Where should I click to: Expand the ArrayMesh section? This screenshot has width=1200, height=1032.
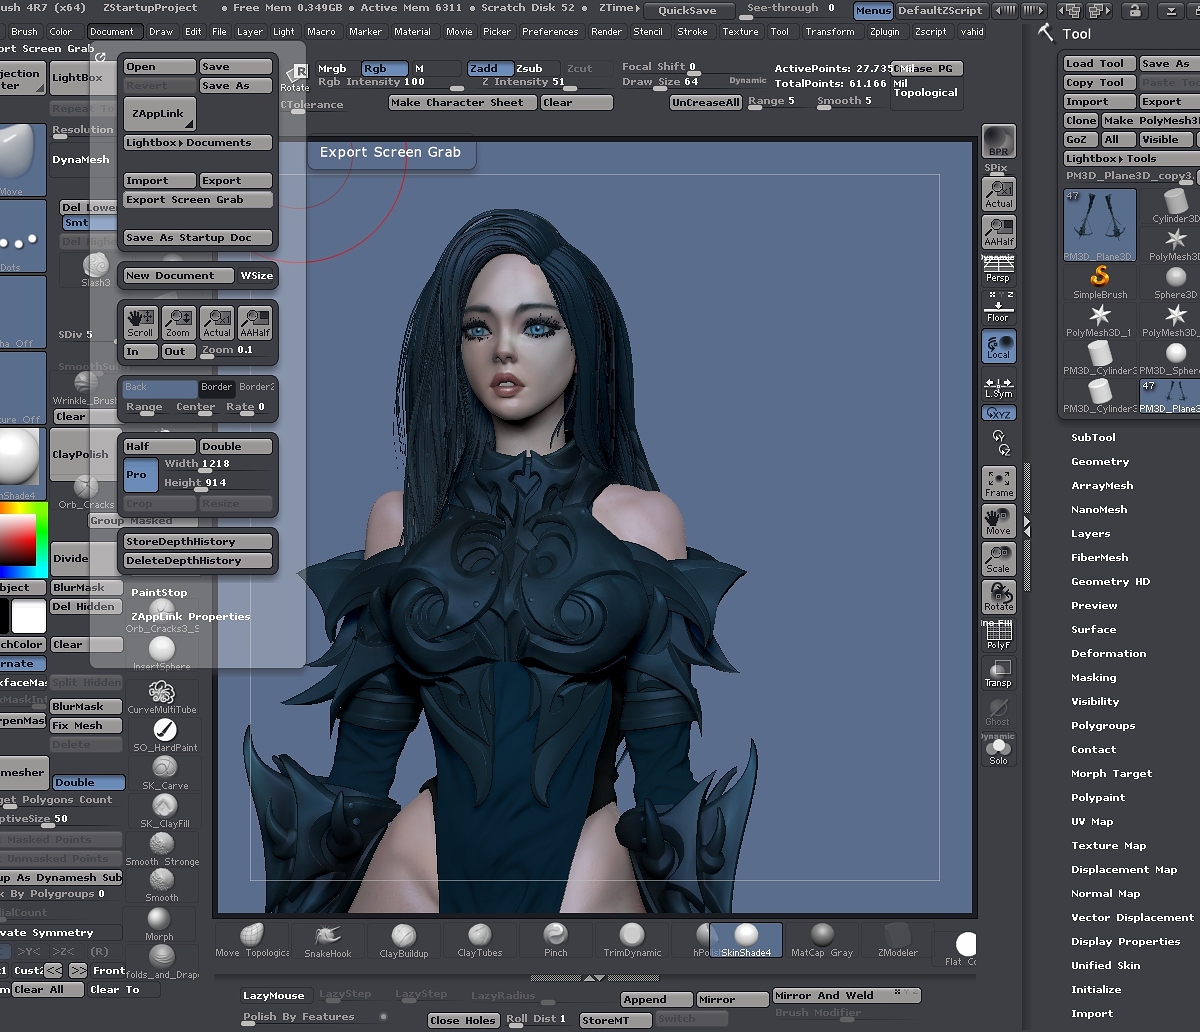(1102, 485)
